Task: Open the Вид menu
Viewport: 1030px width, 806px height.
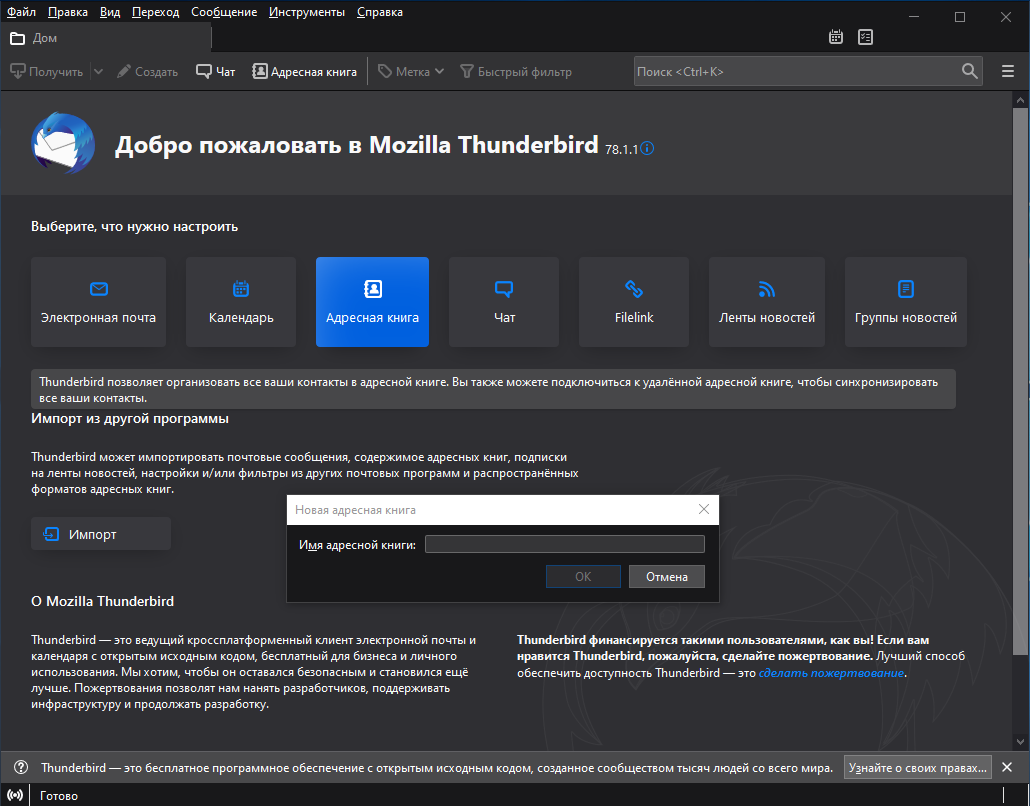Action: pos(110,12)
